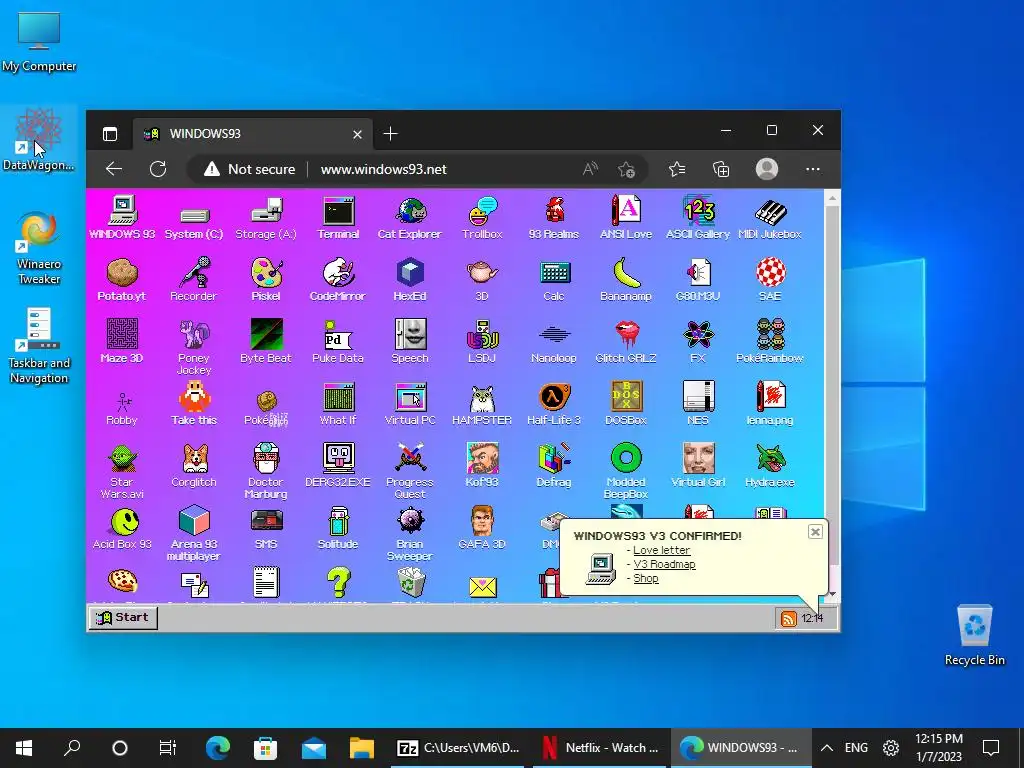Go back in the browser
Viewport: 1024px width, 768px height.
114,169
